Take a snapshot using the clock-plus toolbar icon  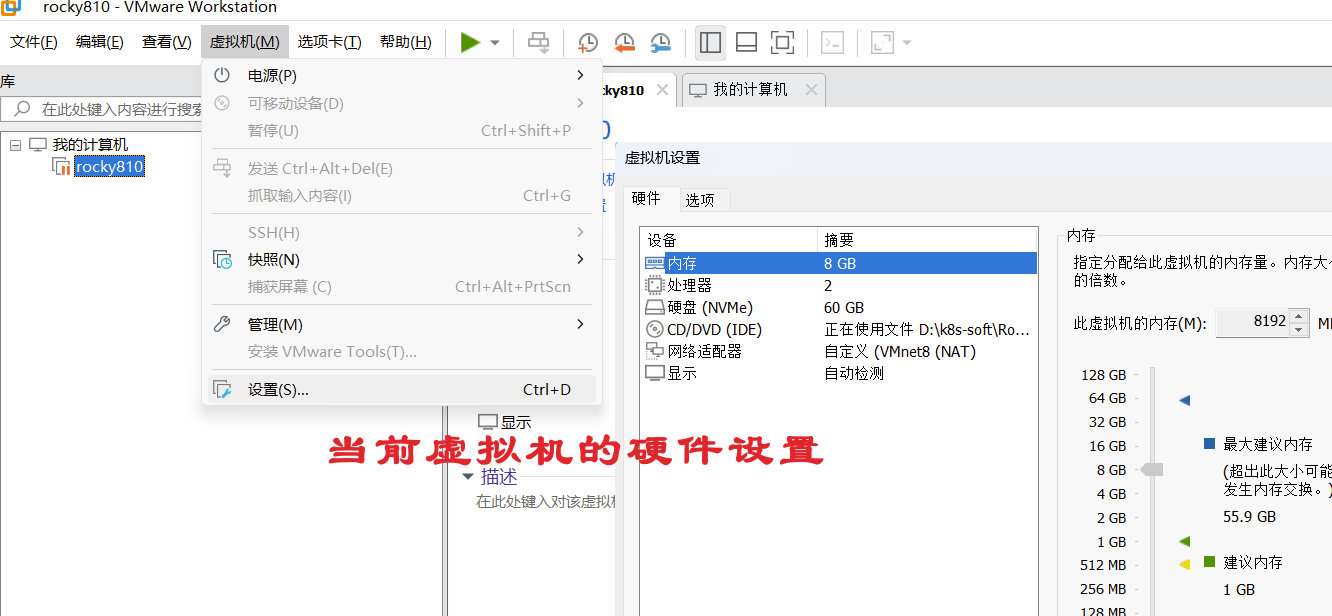[x=588, y=42]
